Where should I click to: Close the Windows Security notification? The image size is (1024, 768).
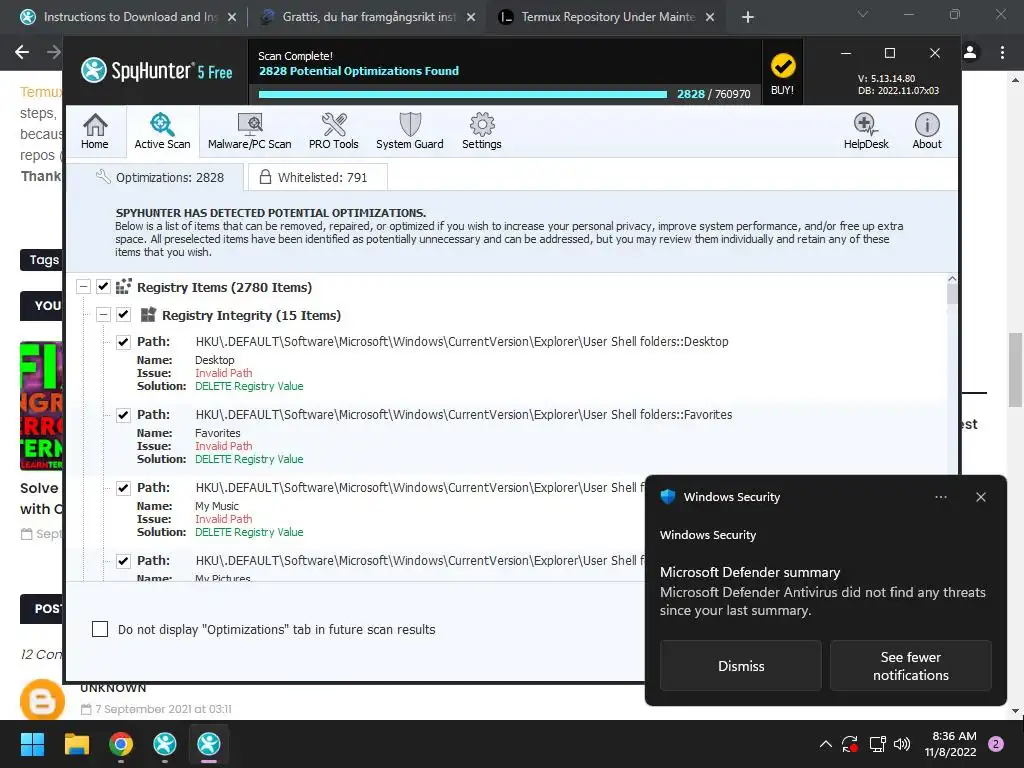click(x=981, y=497)
